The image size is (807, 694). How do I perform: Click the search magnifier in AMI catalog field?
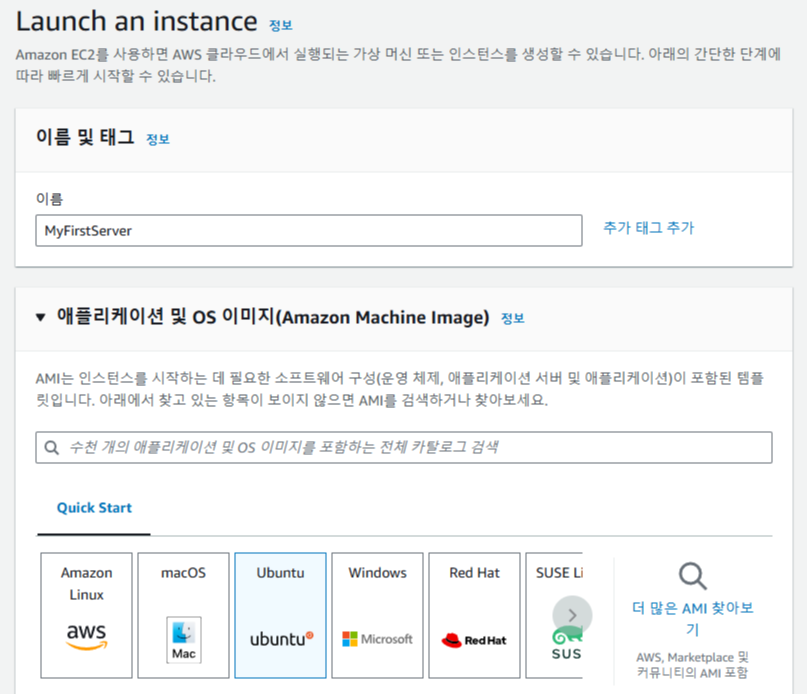(x=51, y=447)
